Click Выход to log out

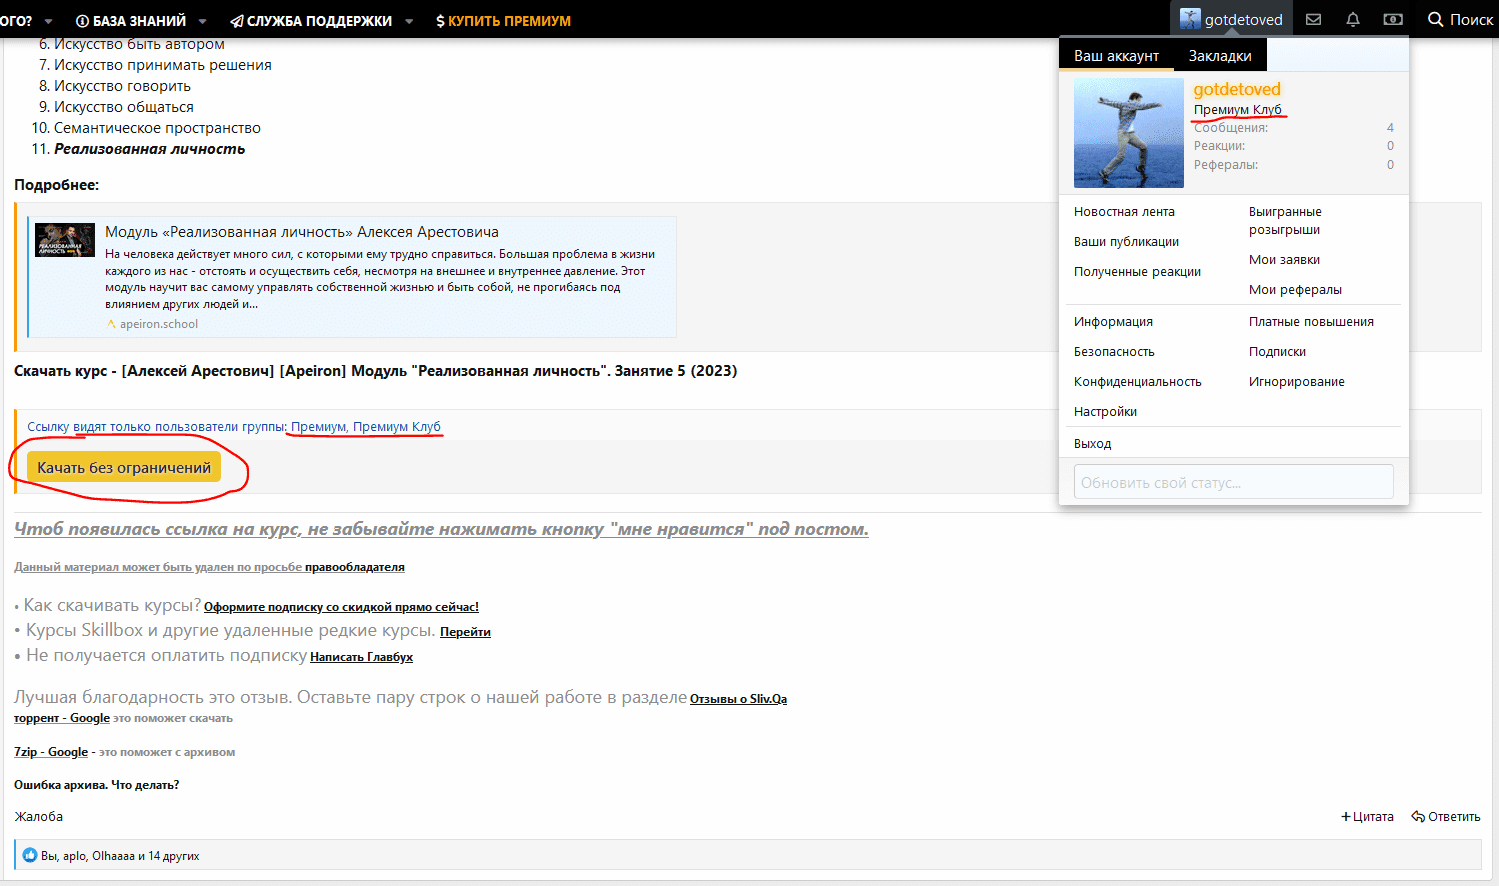1092,443
